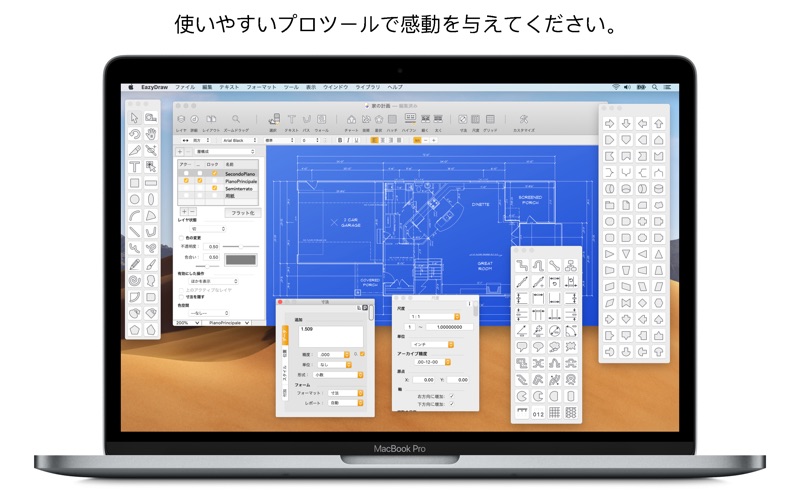Click the 1.509 text field in dimension panel

click(331, 336)
